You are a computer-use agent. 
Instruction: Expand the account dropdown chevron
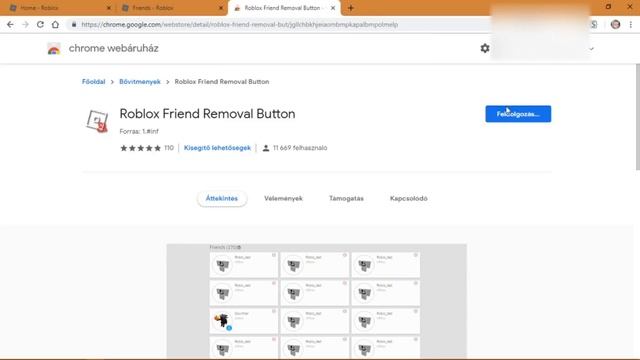coord(591,49)
